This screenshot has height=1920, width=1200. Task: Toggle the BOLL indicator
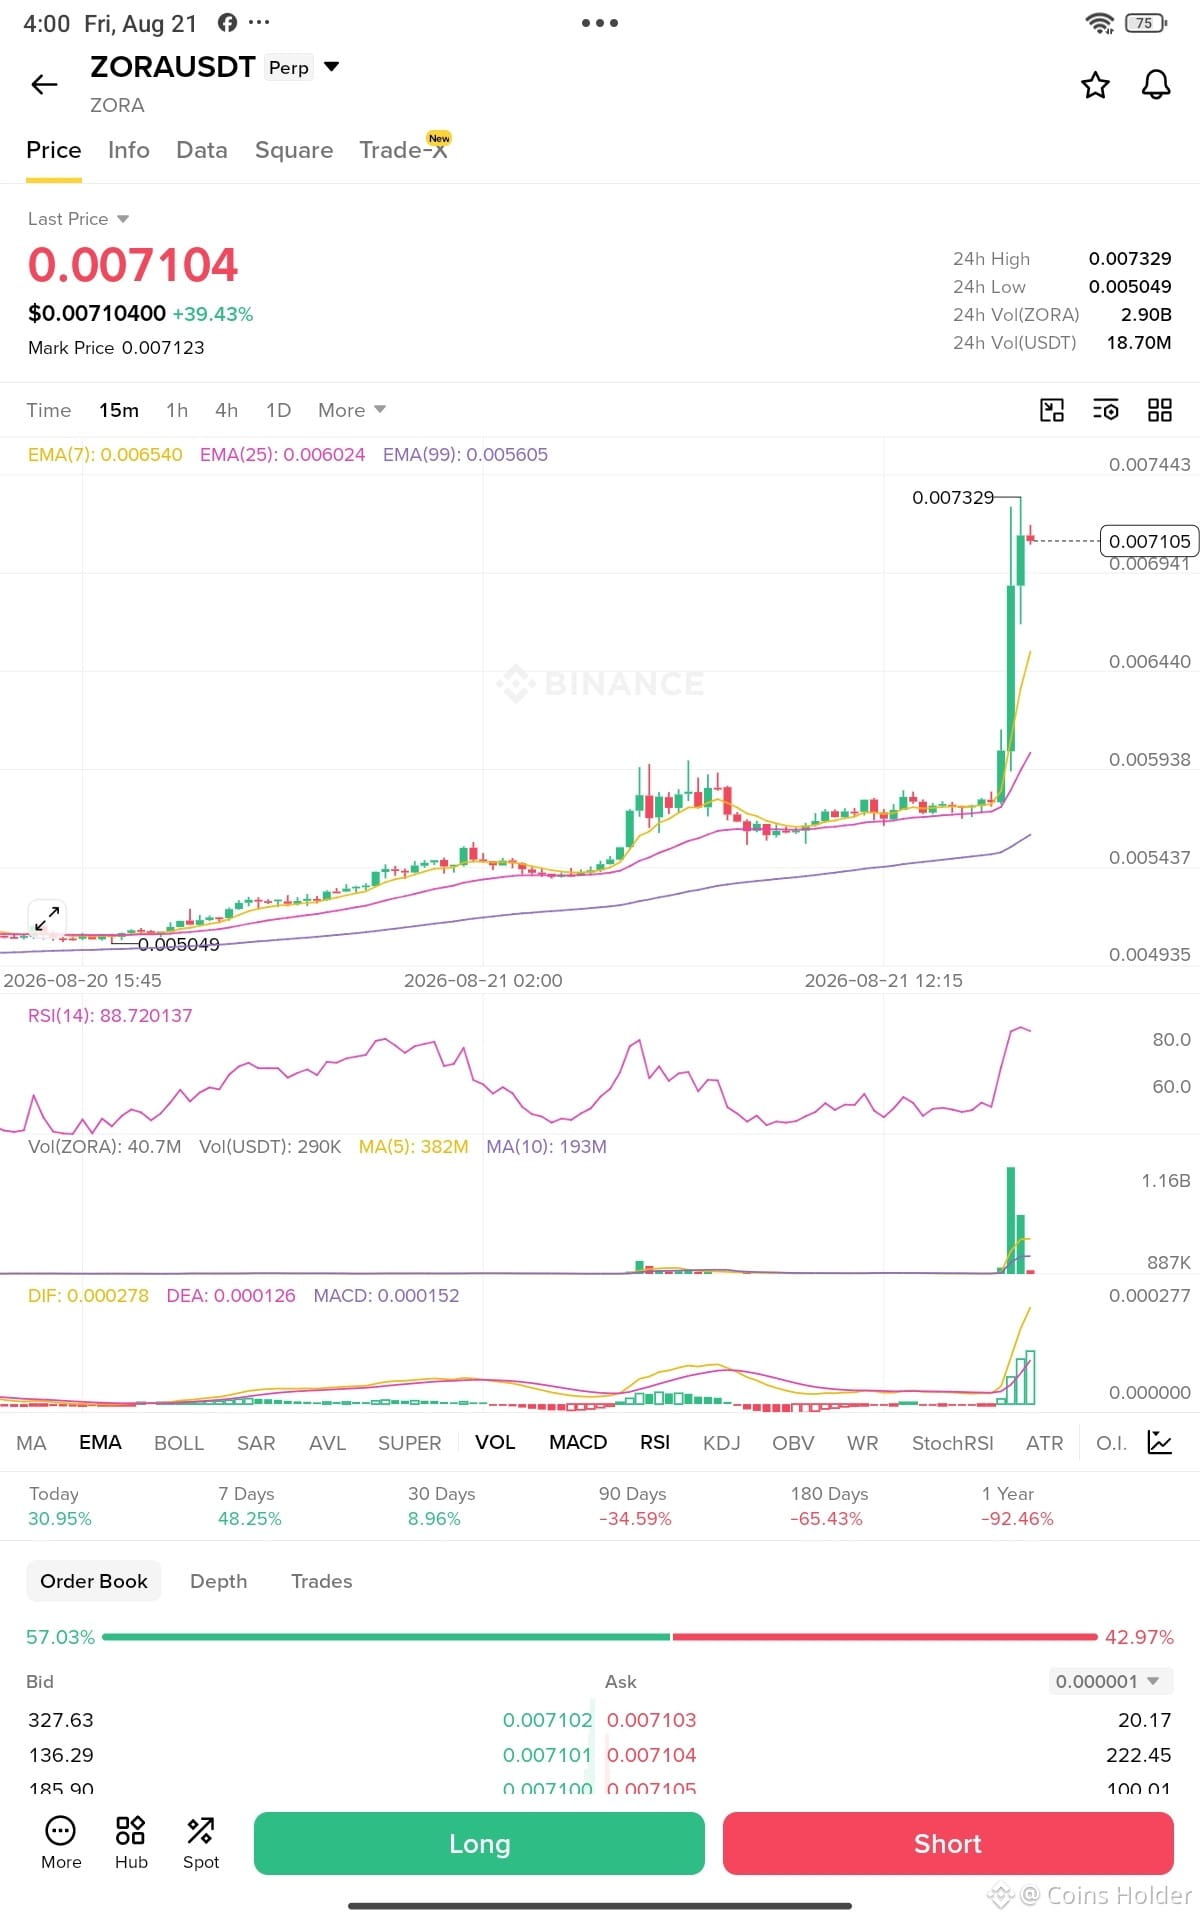(x=179, y=1443)
